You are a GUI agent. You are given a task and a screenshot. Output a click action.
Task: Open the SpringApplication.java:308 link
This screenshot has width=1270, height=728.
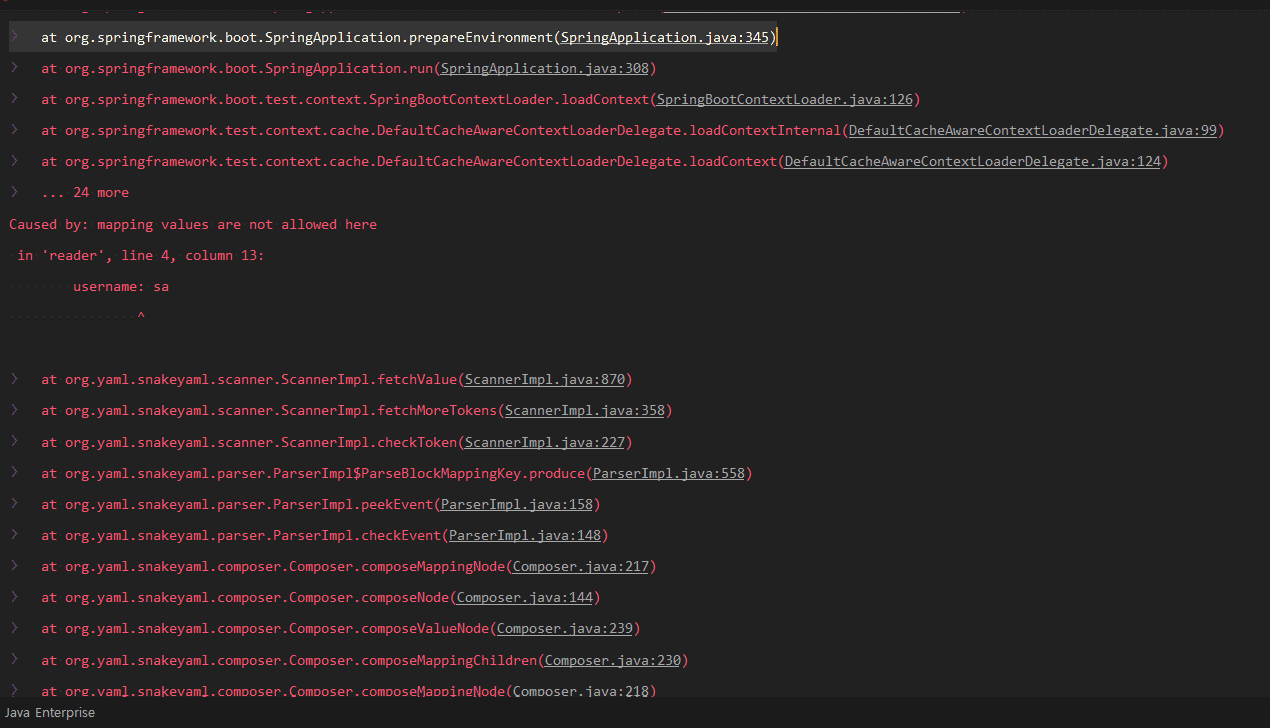pos(545,68)
